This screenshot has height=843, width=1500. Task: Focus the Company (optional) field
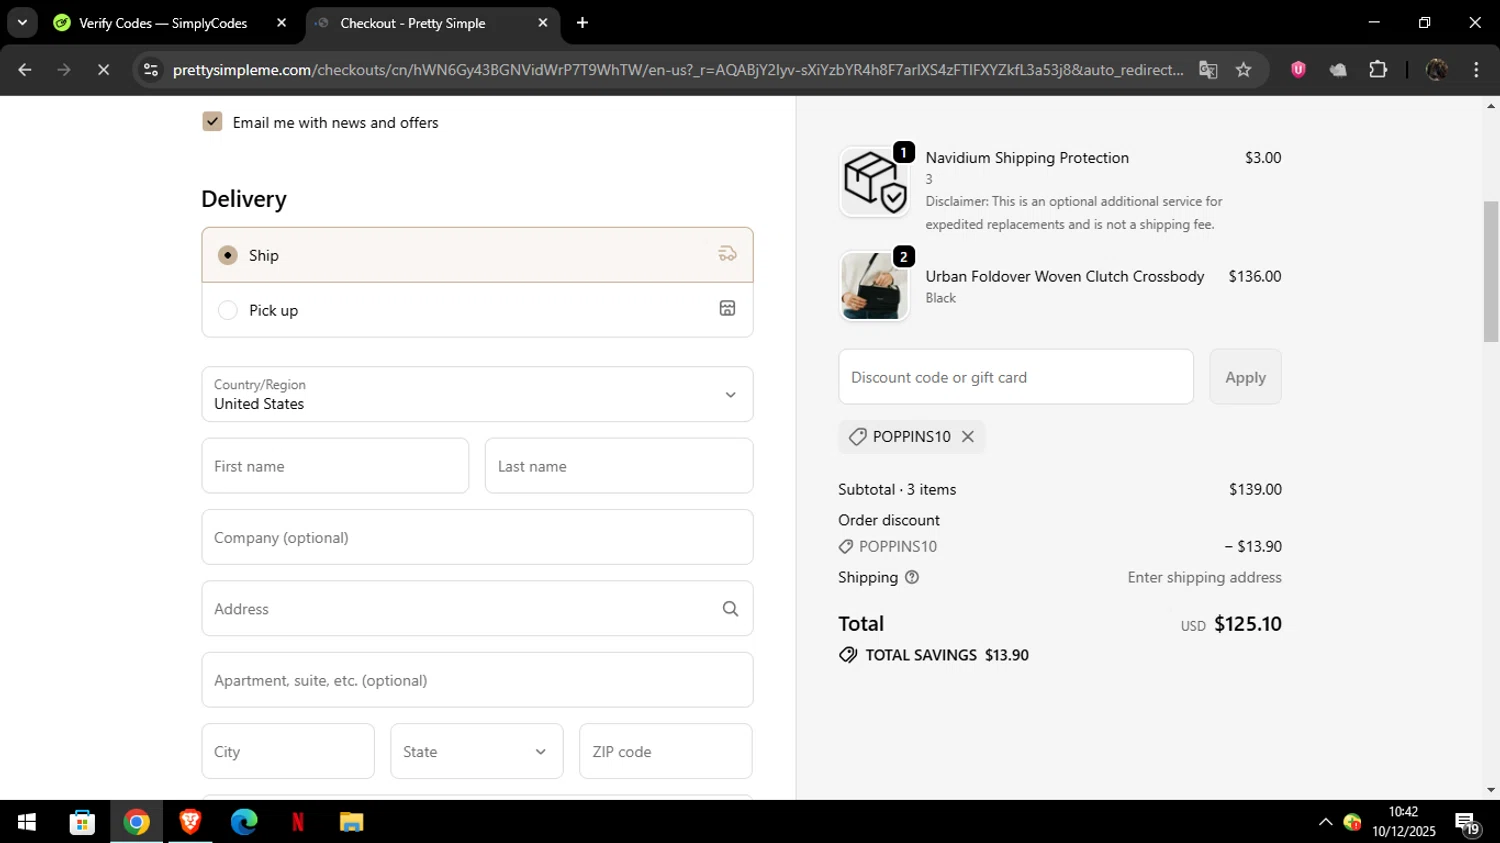(477, 537)
